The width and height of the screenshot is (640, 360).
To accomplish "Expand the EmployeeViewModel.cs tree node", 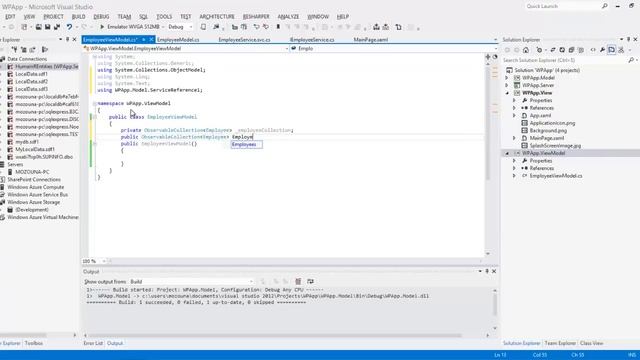I will 514,176.
